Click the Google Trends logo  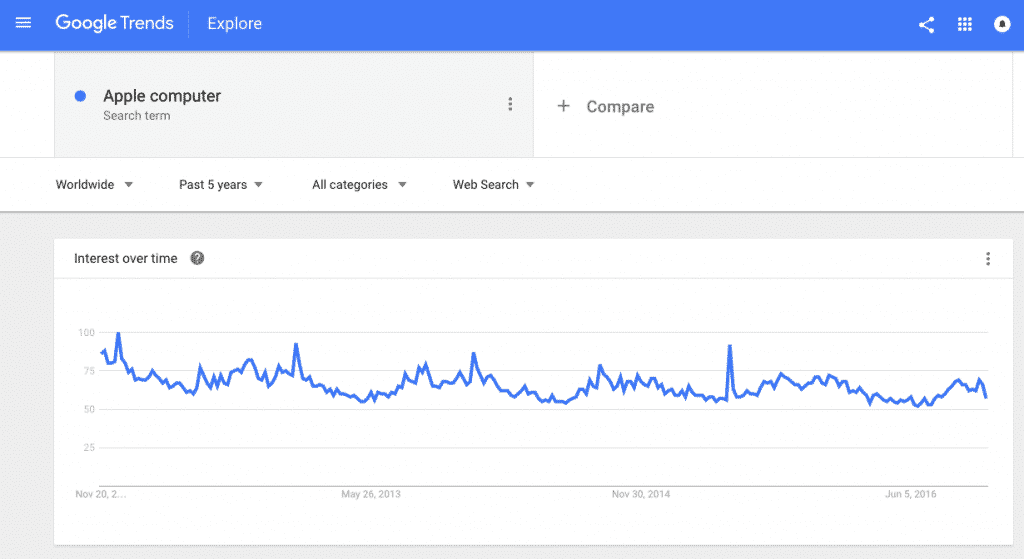114,23
